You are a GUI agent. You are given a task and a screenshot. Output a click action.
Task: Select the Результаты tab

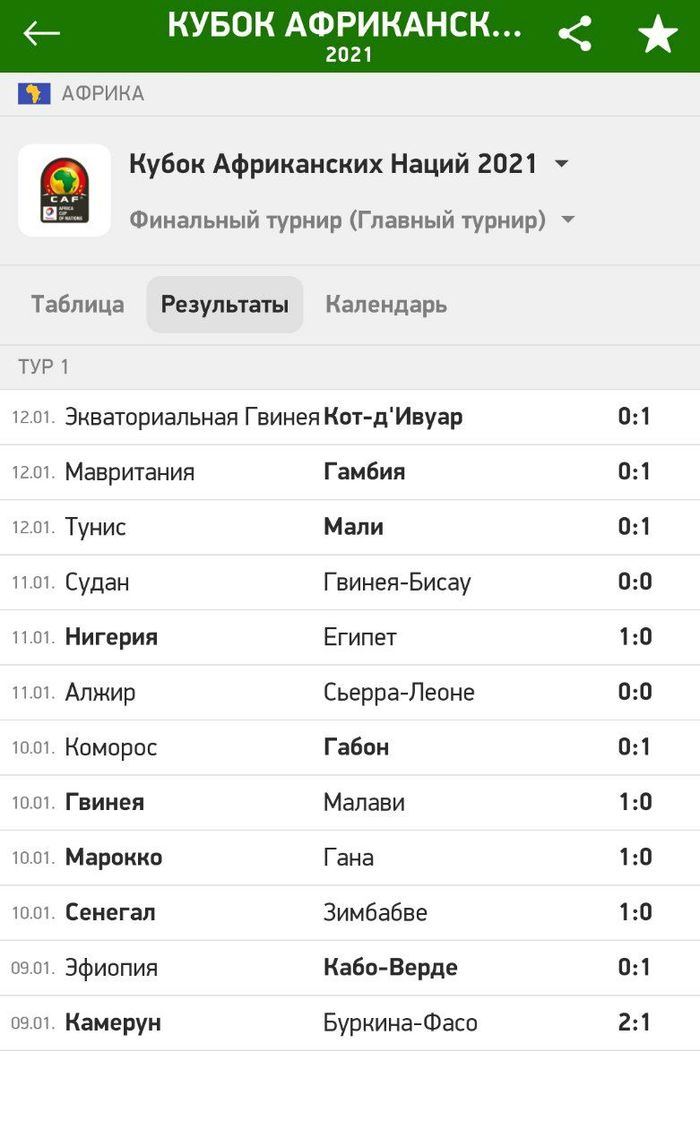[225, 305]
